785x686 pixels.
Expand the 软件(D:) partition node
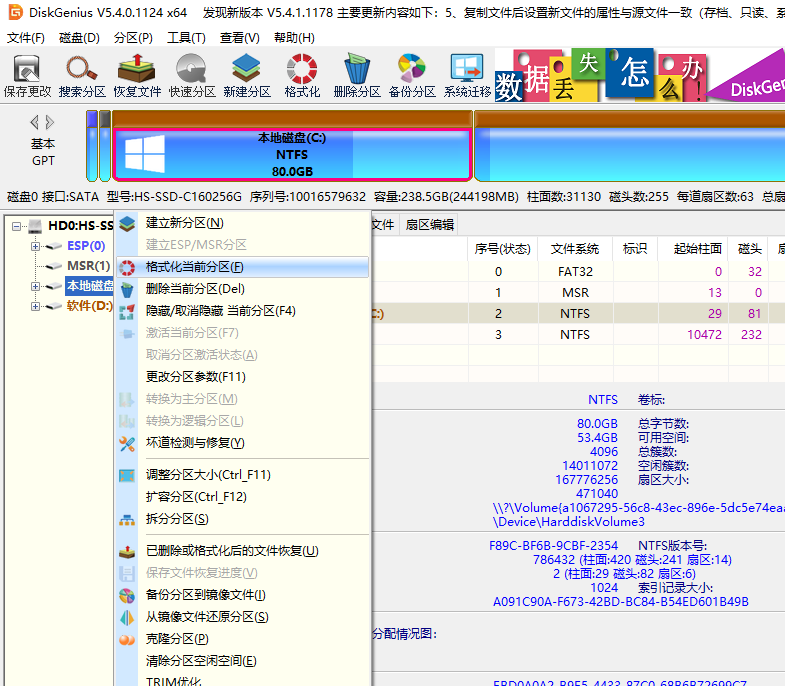tap(36, 306)
